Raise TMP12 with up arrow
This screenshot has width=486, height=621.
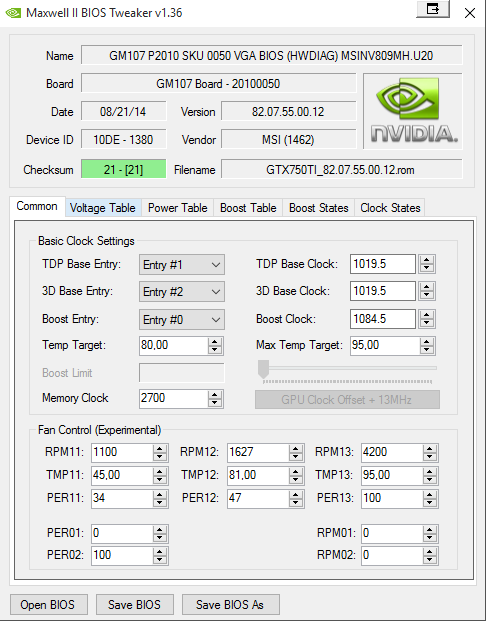(x=295, y=472)
